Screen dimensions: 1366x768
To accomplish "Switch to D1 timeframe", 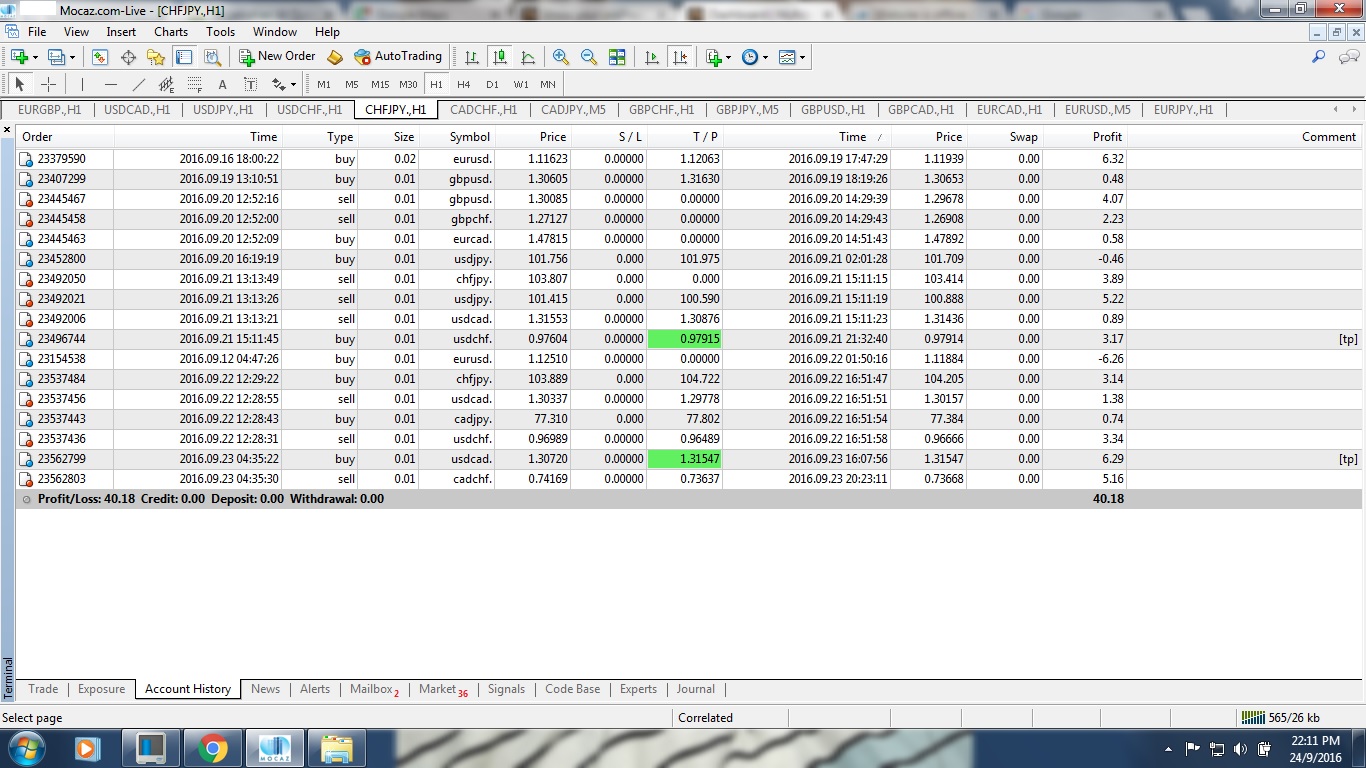I will click(x=492, y=84).
